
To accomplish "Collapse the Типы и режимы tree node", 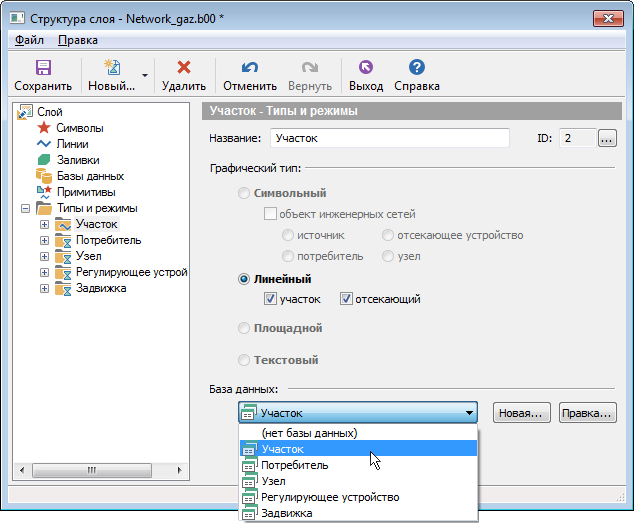I will (24, 209).
